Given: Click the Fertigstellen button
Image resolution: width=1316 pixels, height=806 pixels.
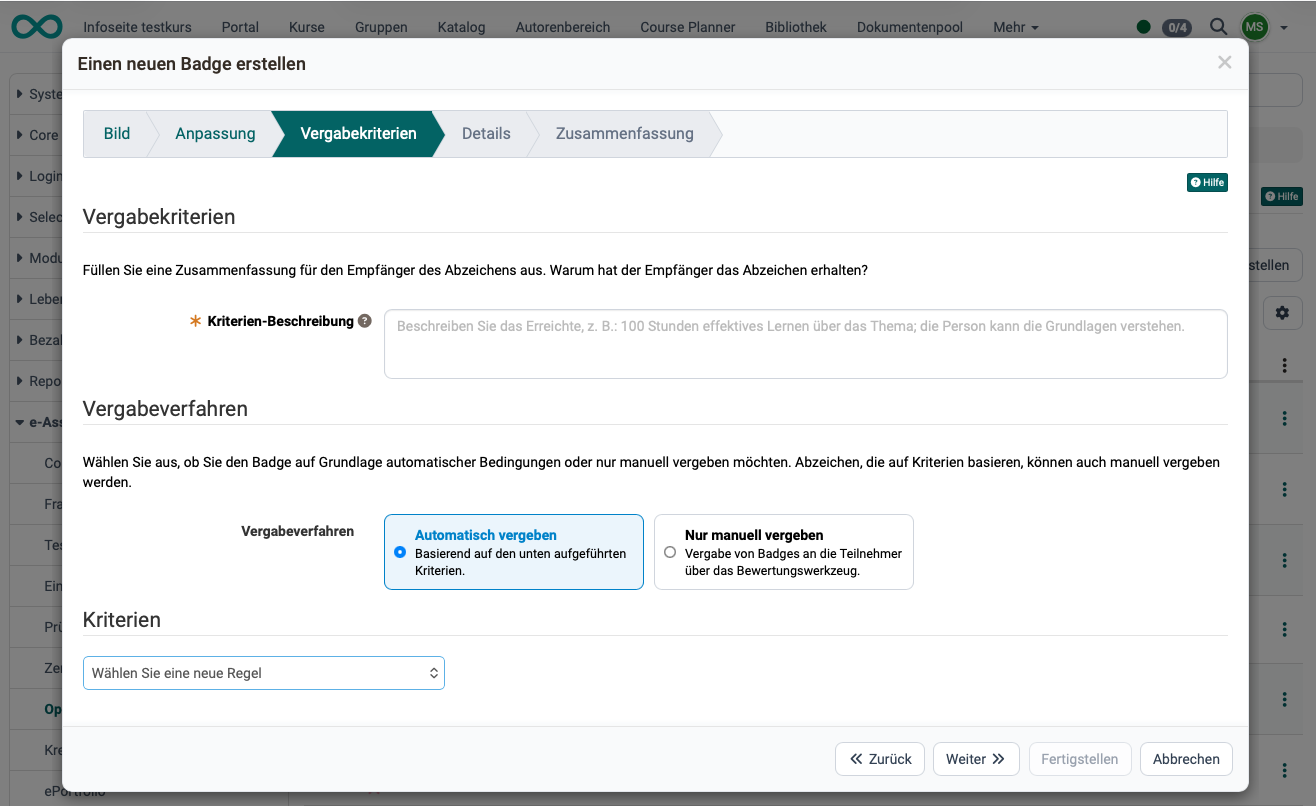Looking at the screenshot, I should coord(1080,759).
